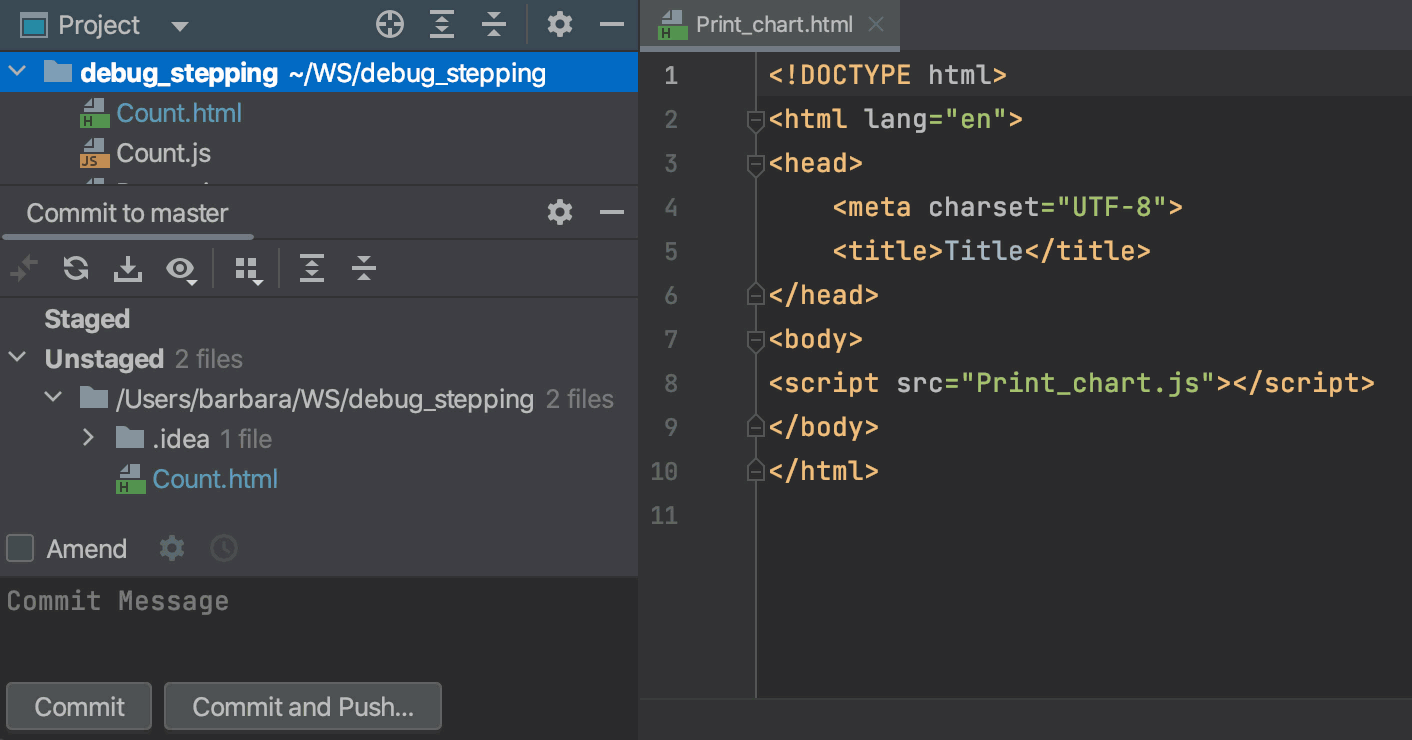This screenshot has width=1412, height=740.
Task: Open Project panel settings gear
Action: (560, 25)
